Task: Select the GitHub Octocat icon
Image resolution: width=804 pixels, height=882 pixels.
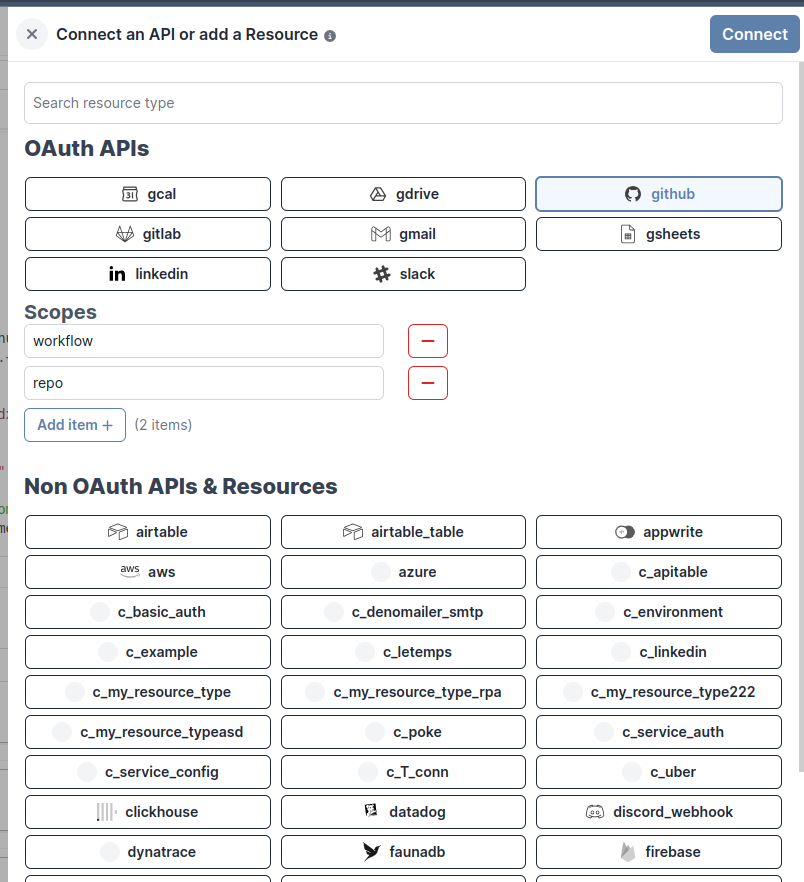Action: [x=633, y=194]
